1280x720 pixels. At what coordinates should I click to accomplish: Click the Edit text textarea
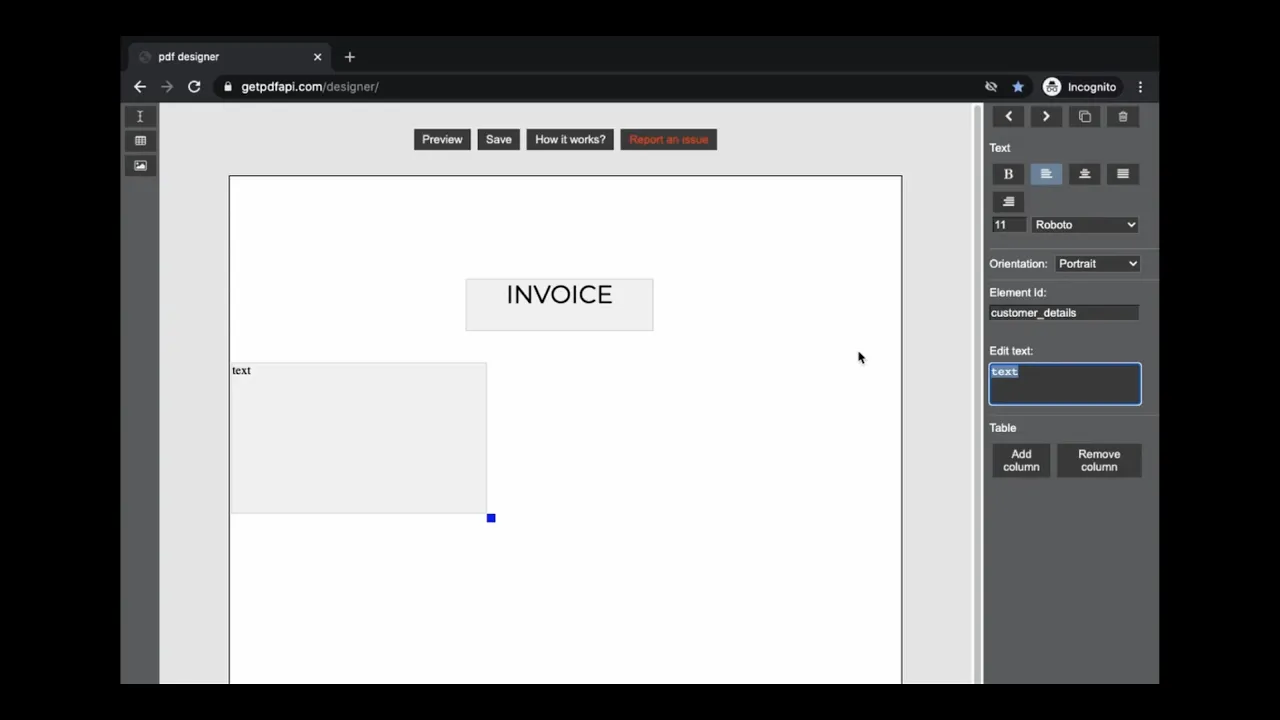(x=1065, y=384)
